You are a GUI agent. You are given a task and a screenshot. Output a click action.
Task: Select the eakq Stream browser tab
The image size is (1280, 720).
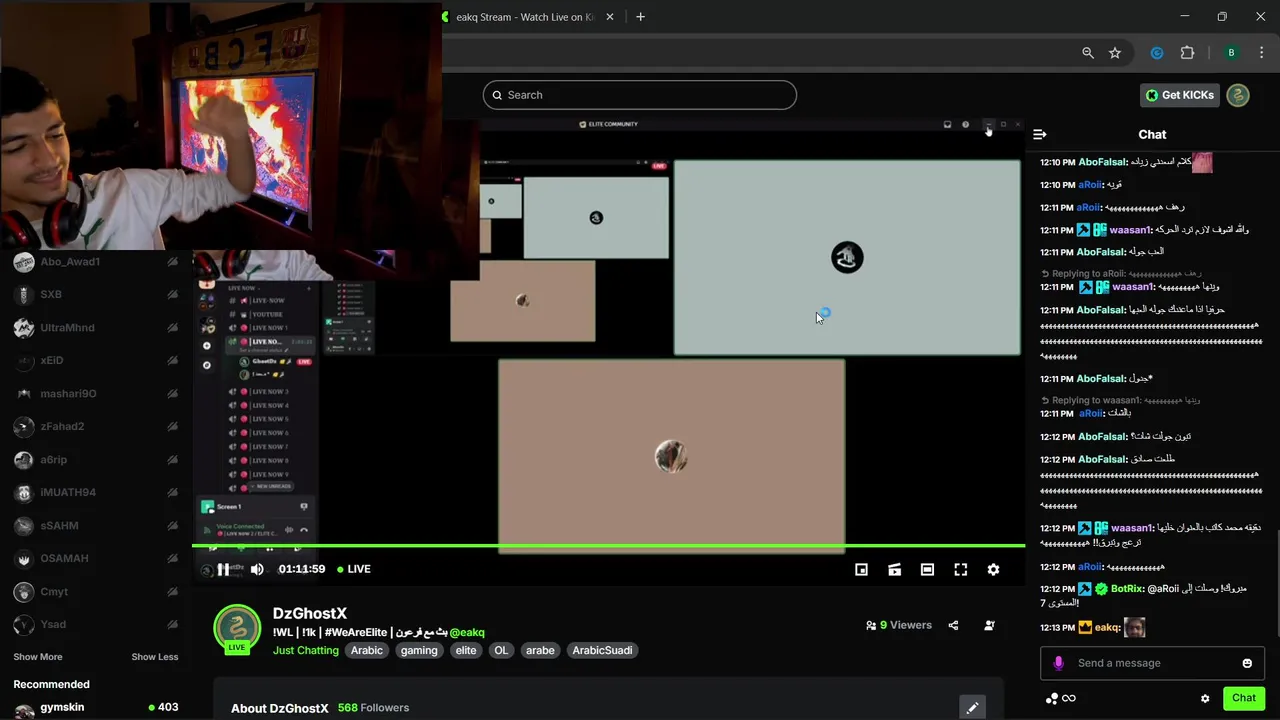526,17
